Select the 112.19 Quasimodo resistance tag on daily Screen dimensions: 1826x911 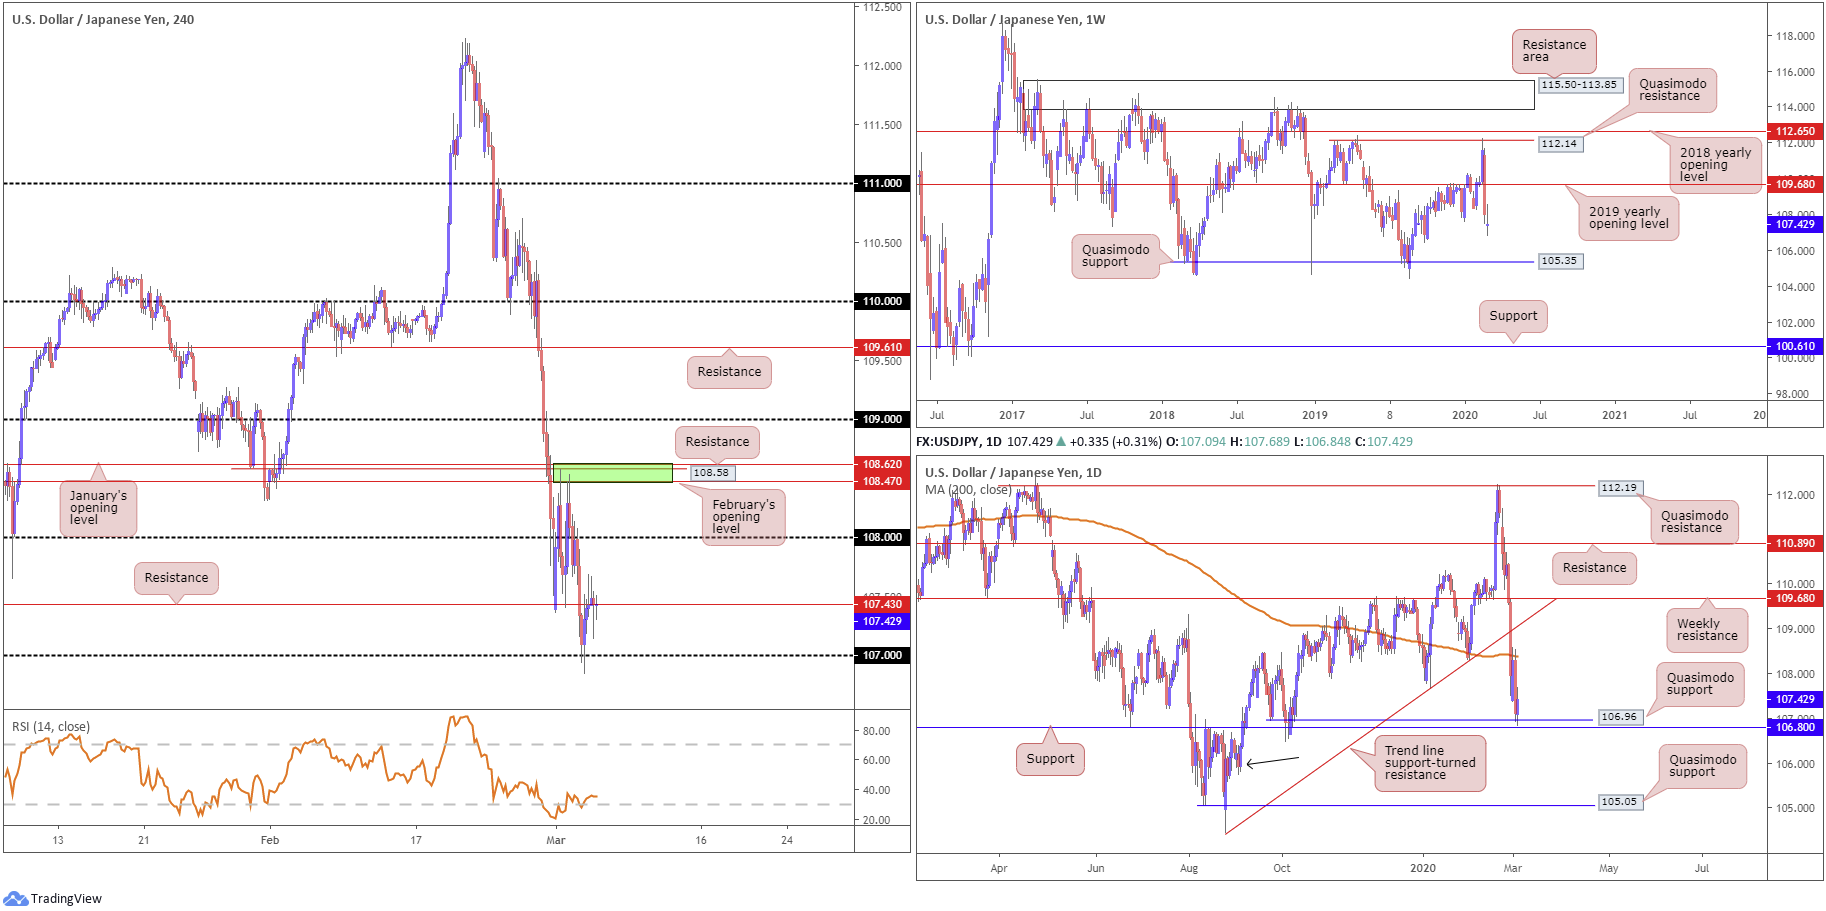[1618, 488]
